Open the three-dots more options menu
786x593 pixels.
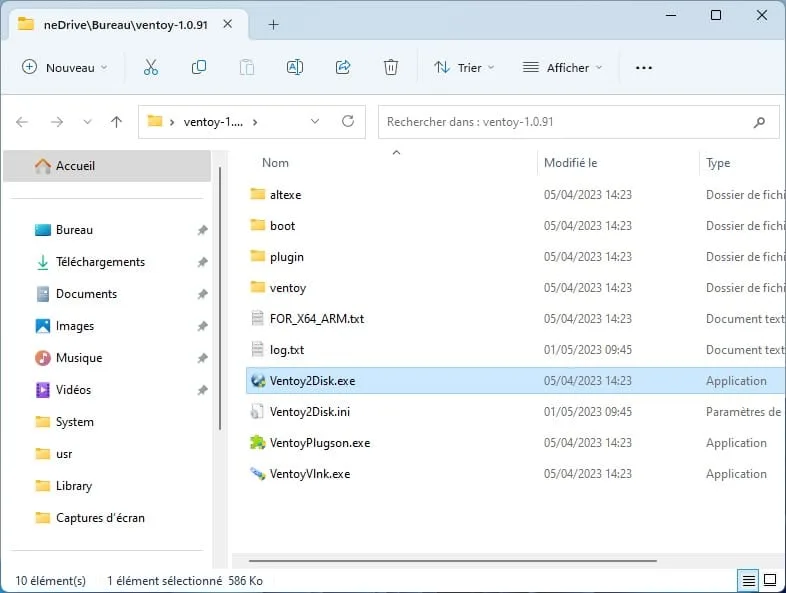tap(644, 68)
